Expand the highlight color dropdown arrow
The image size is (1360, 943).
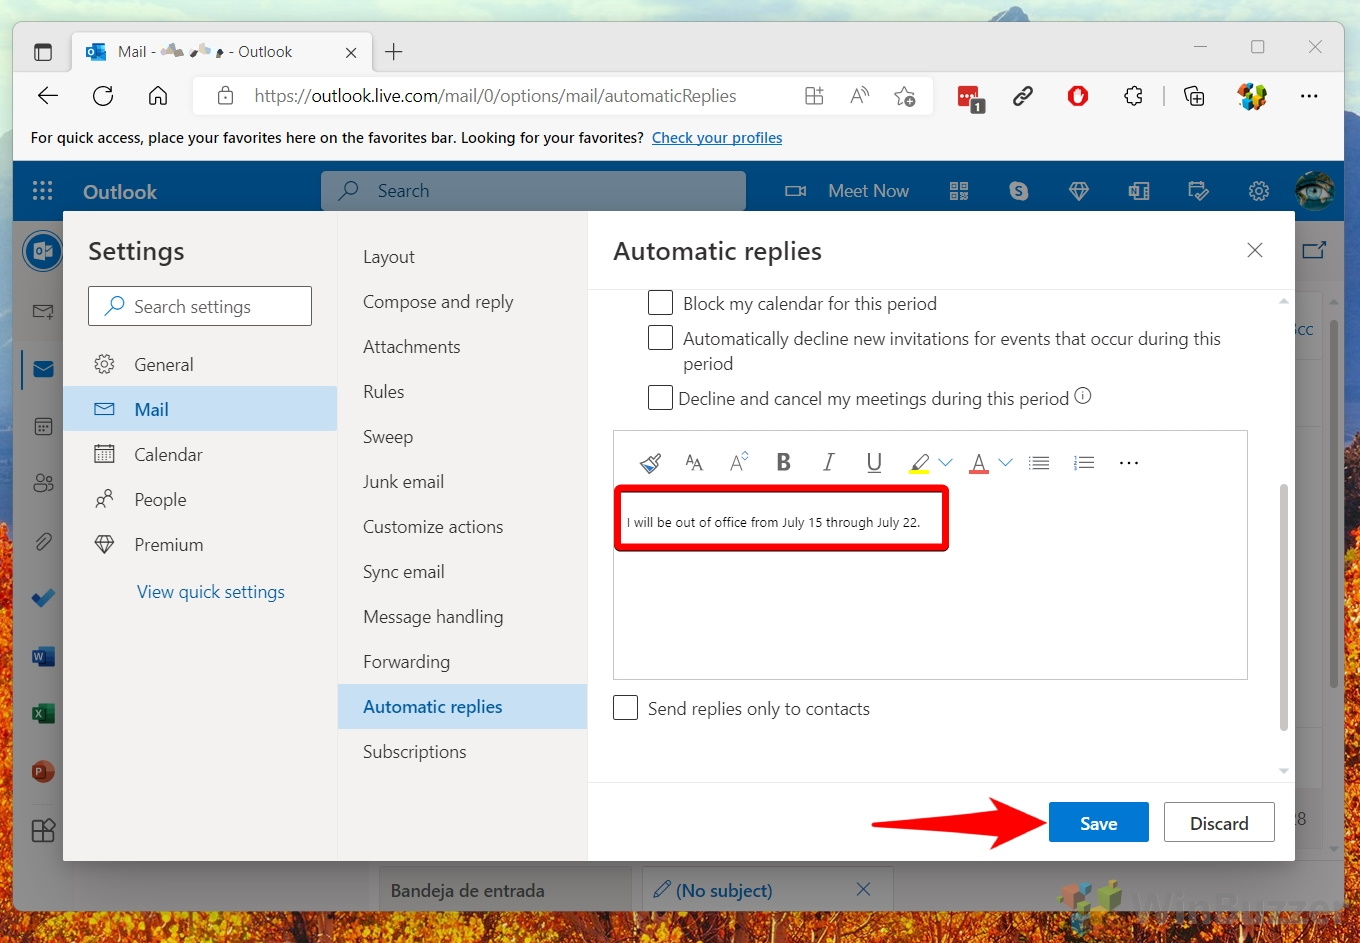click(x=946, y=463)
